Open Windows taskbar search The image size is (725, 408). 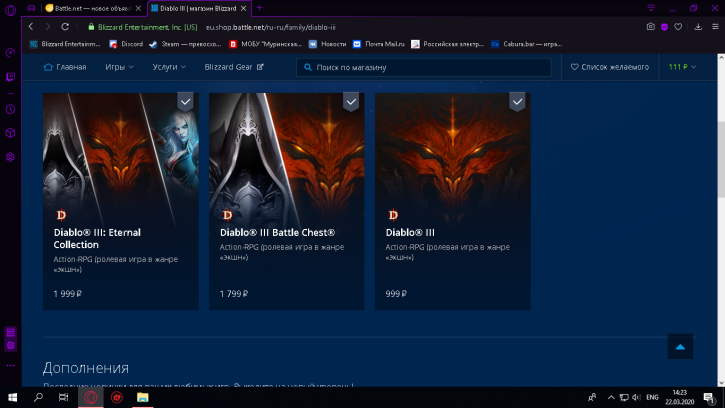click(x=38, y=397)
